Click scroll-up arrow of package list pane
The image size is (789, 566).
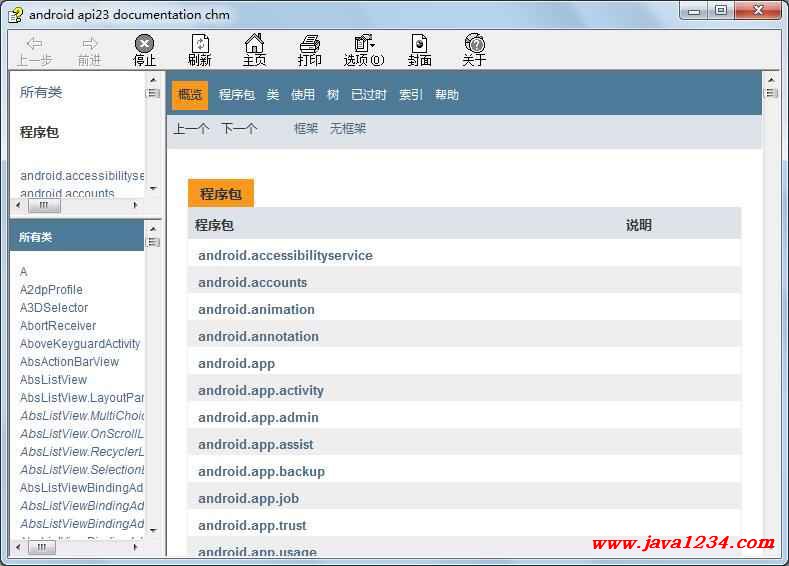click(x=153, y=79)
